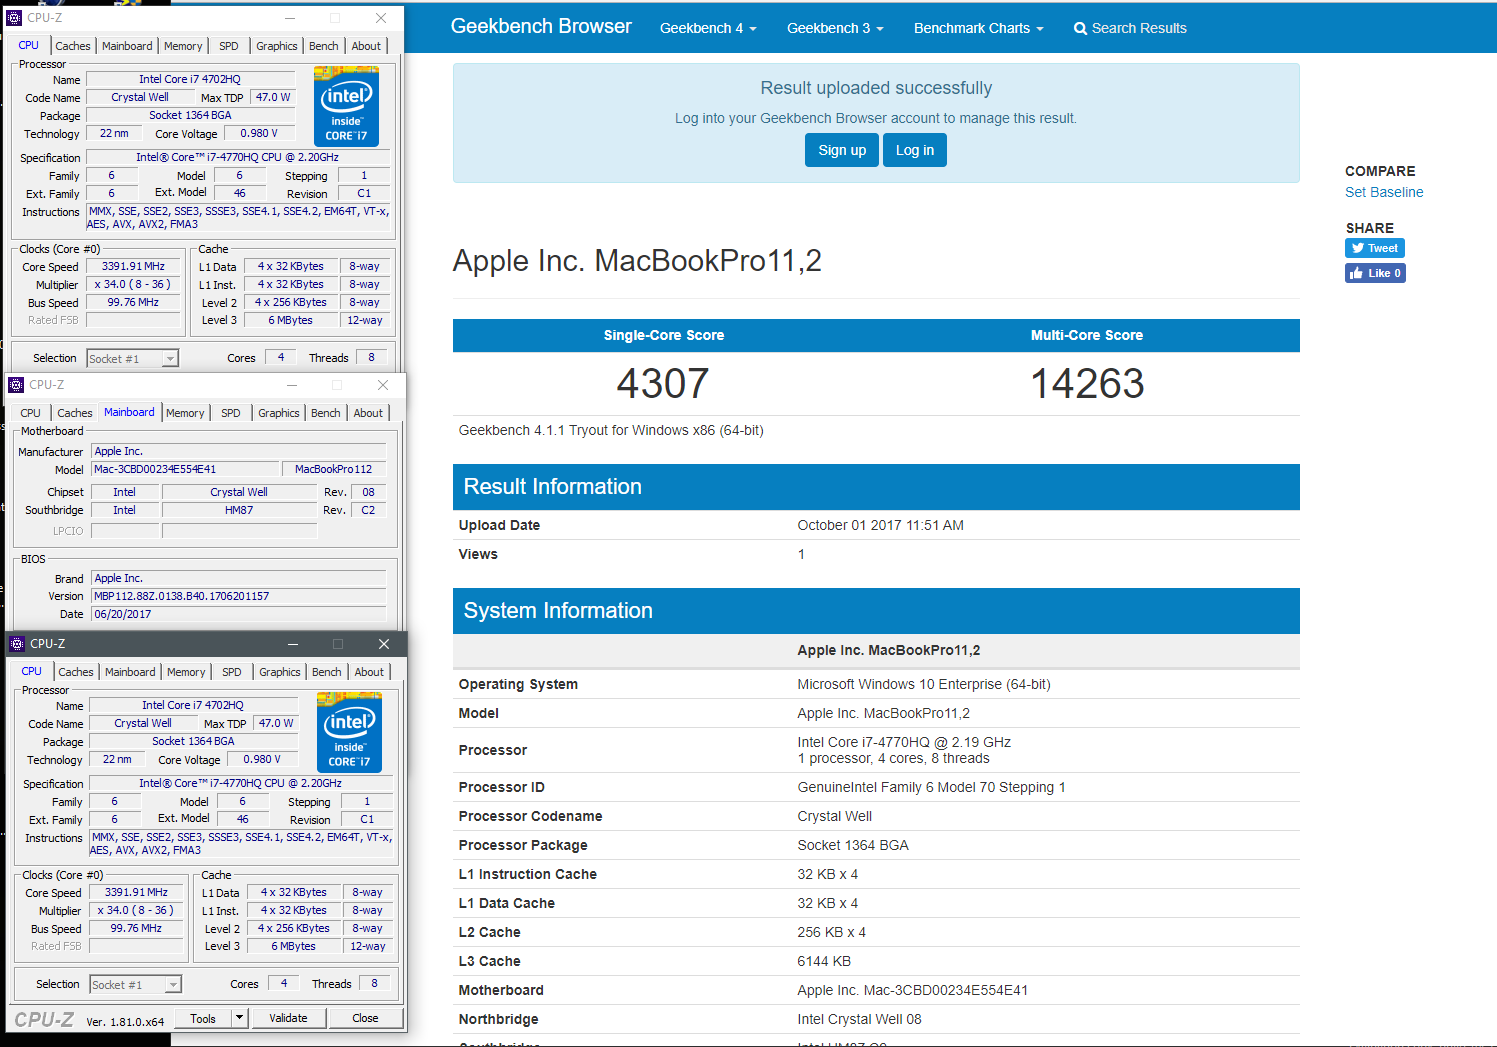Click the Search Results magnifier link
The width and height of the screenshot is (1497, 1047).
[x=1130, y=28]
